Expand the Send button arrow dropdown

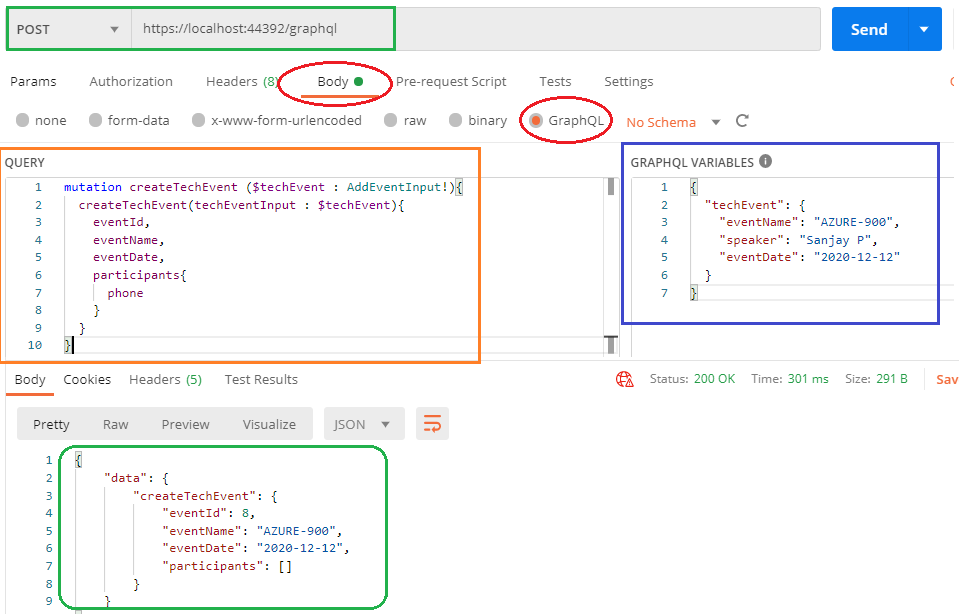923,29
